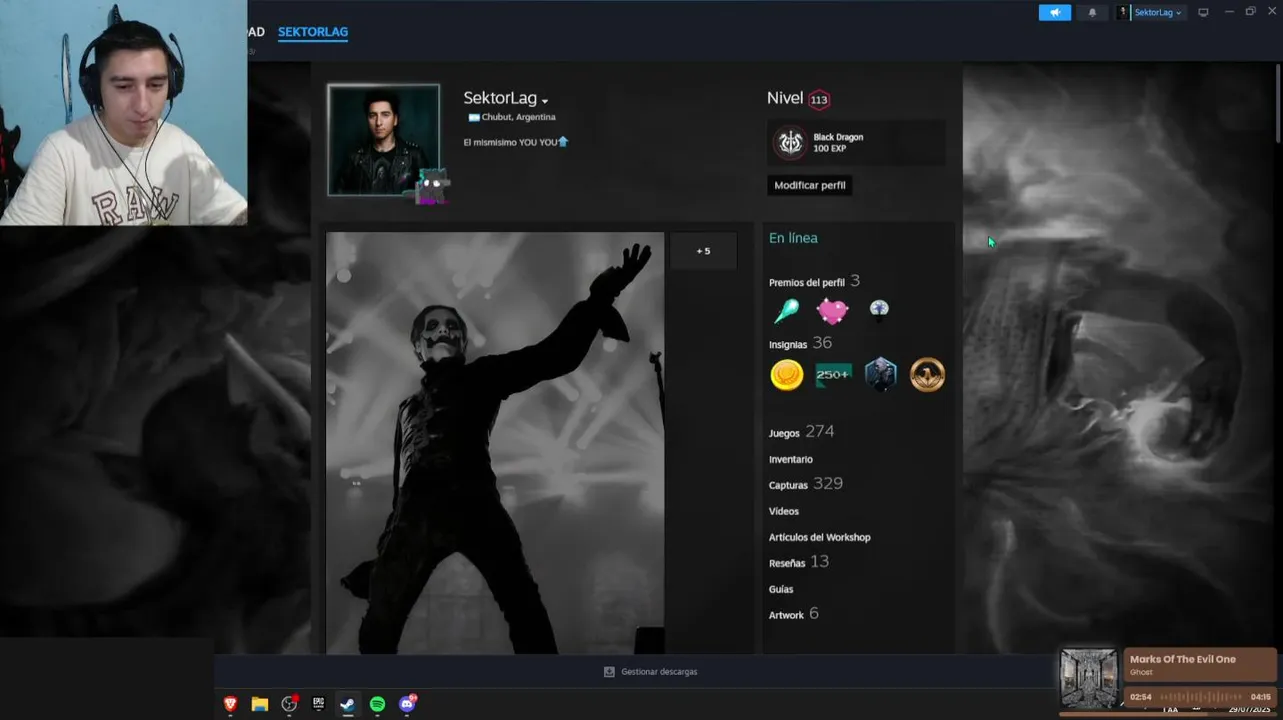This screenshot has height=720, width=1283.
Task: Click the Marks Of The Evil One album art
Action: coord(1088,679)
